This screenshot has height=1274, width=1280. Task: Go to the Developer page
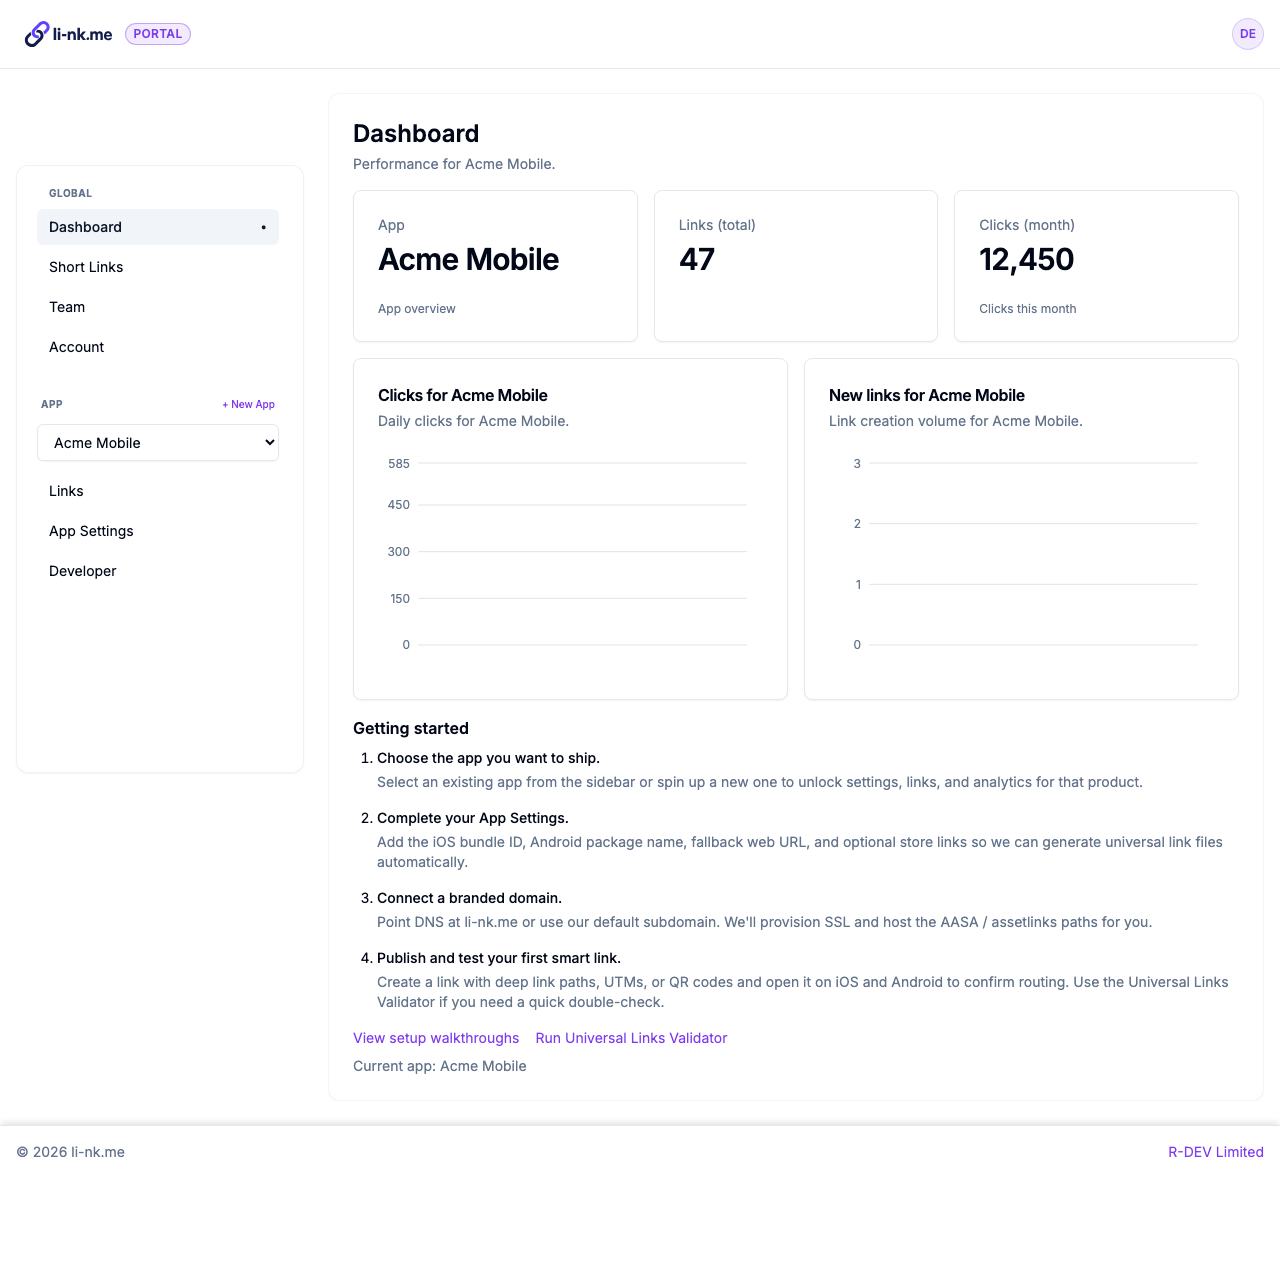[x=83, y=571]
